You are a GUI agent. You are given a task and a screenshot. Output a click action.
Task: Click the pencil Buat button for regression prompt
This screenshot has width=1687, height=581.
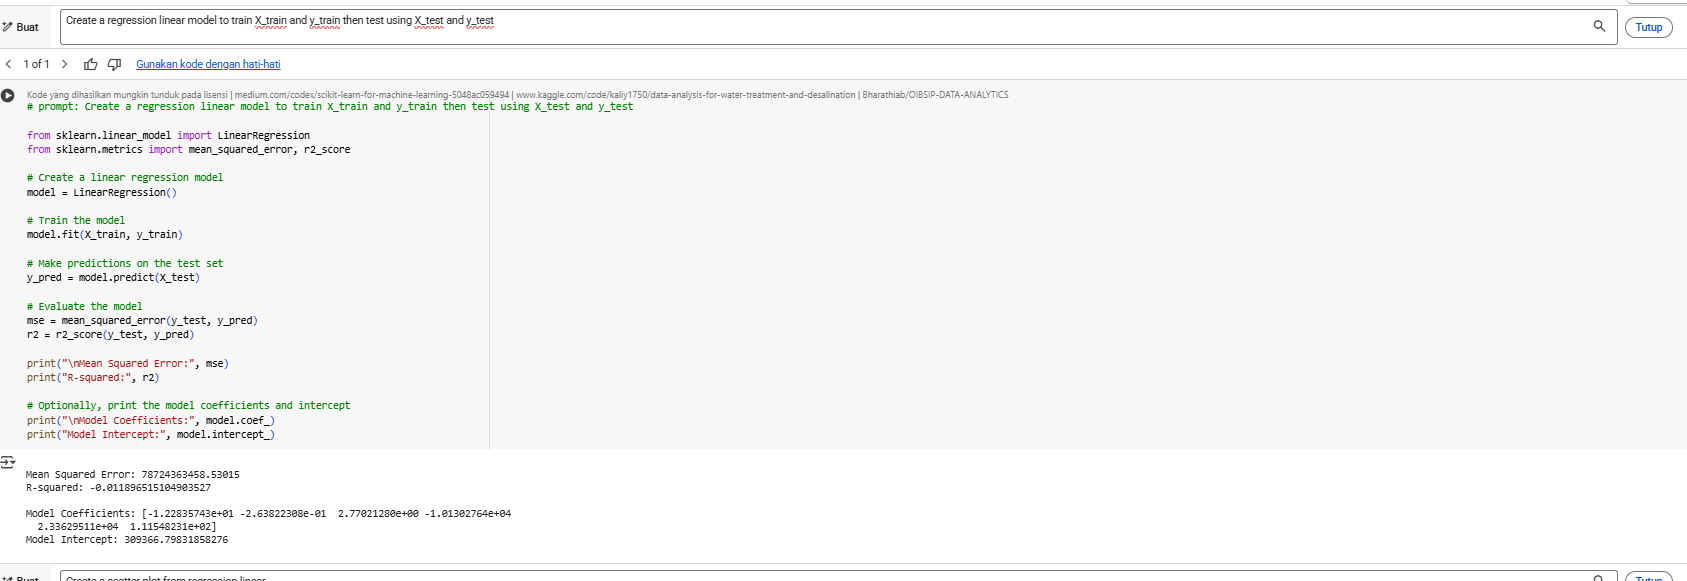point(21,27)
